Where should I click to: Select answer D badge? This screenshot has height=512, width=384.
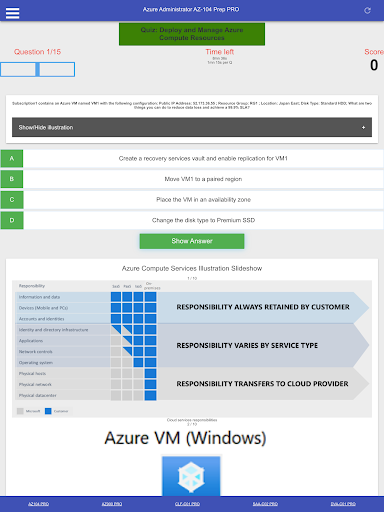pyautogui.click(x=12, y=220)
